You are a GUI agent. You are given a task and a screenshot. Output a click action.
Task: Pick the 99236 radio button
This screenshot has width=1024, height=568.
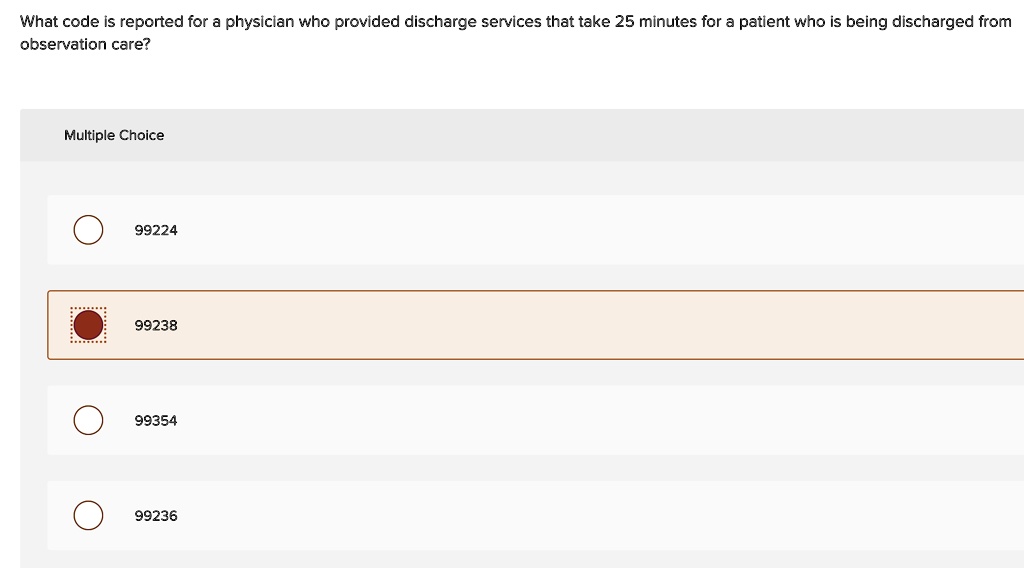coord(88,516)
